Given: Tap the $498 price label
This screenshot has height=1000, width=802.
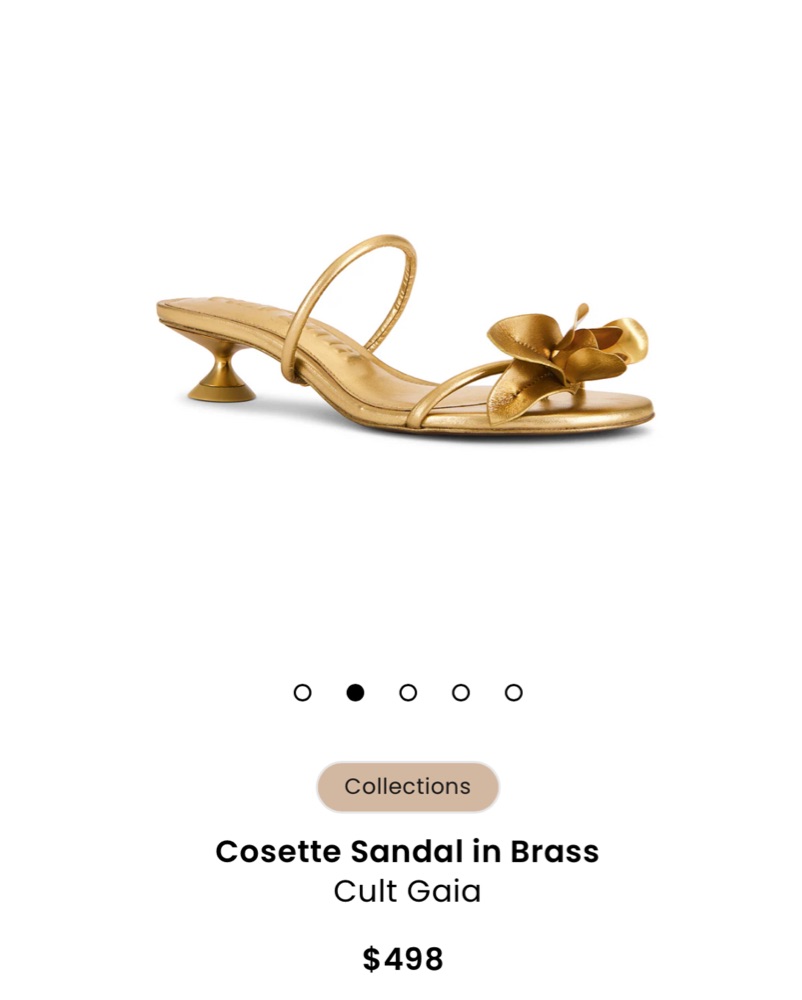Looking at the screenshot, I should coord(403,959).
